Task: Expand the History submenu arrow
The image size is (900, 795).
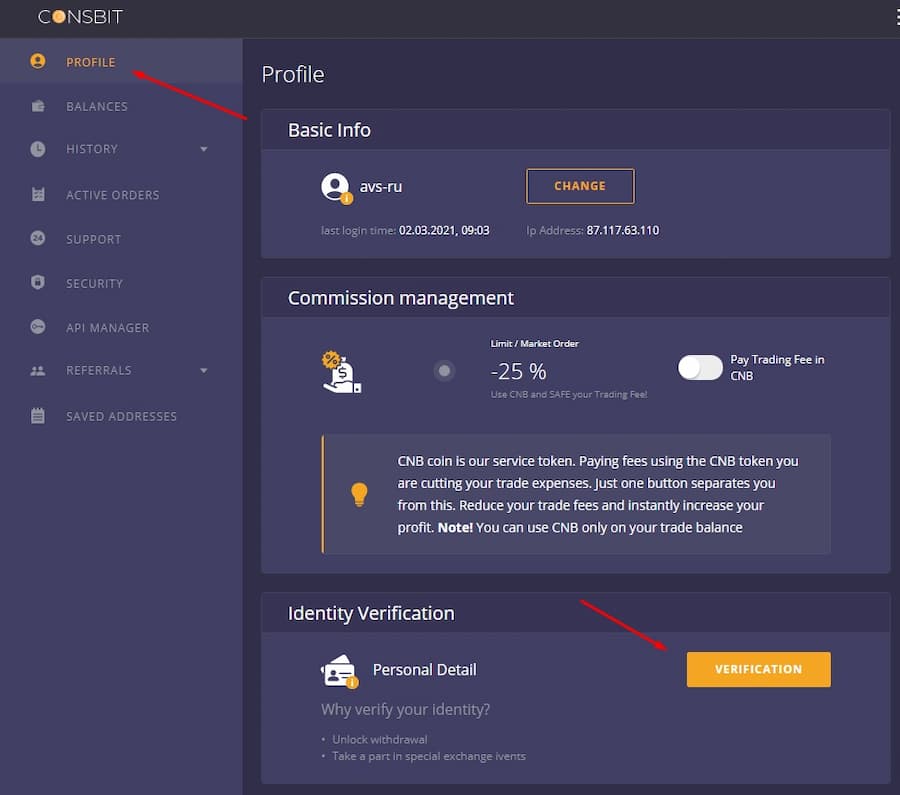Action: pos(204,149)
